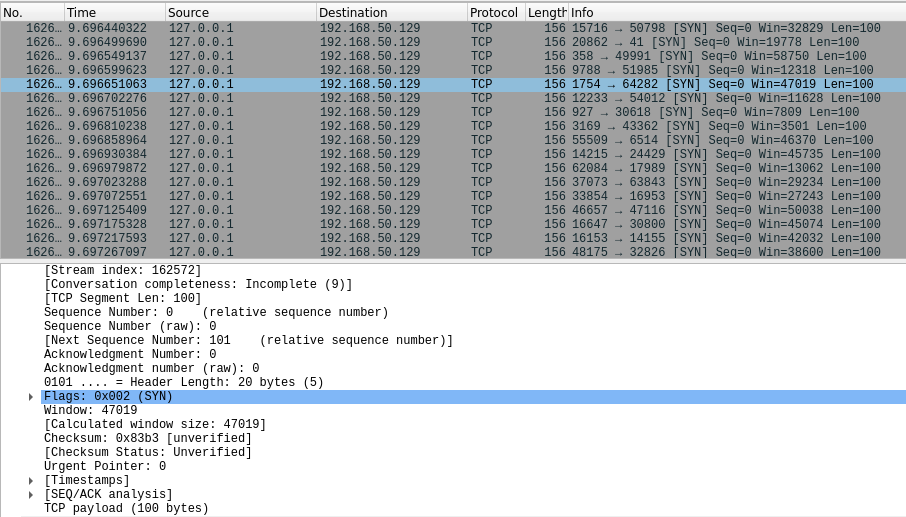Select packet with info 48175 → 32826 [SYN]

pyautogui.click(x=453, y=252)
